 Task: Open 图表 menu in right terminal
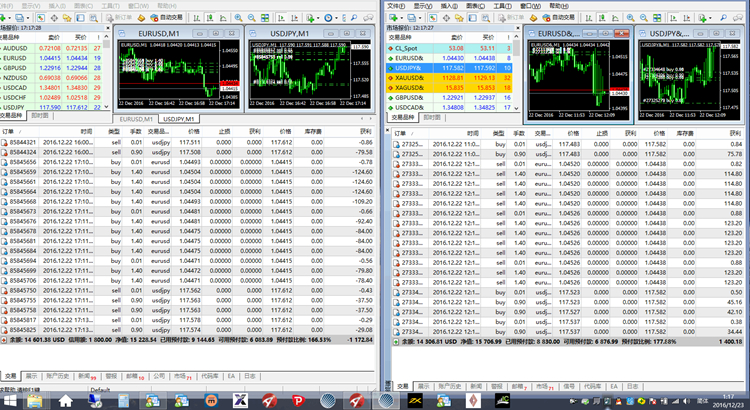pyautogui.click(x=475, y=6)
